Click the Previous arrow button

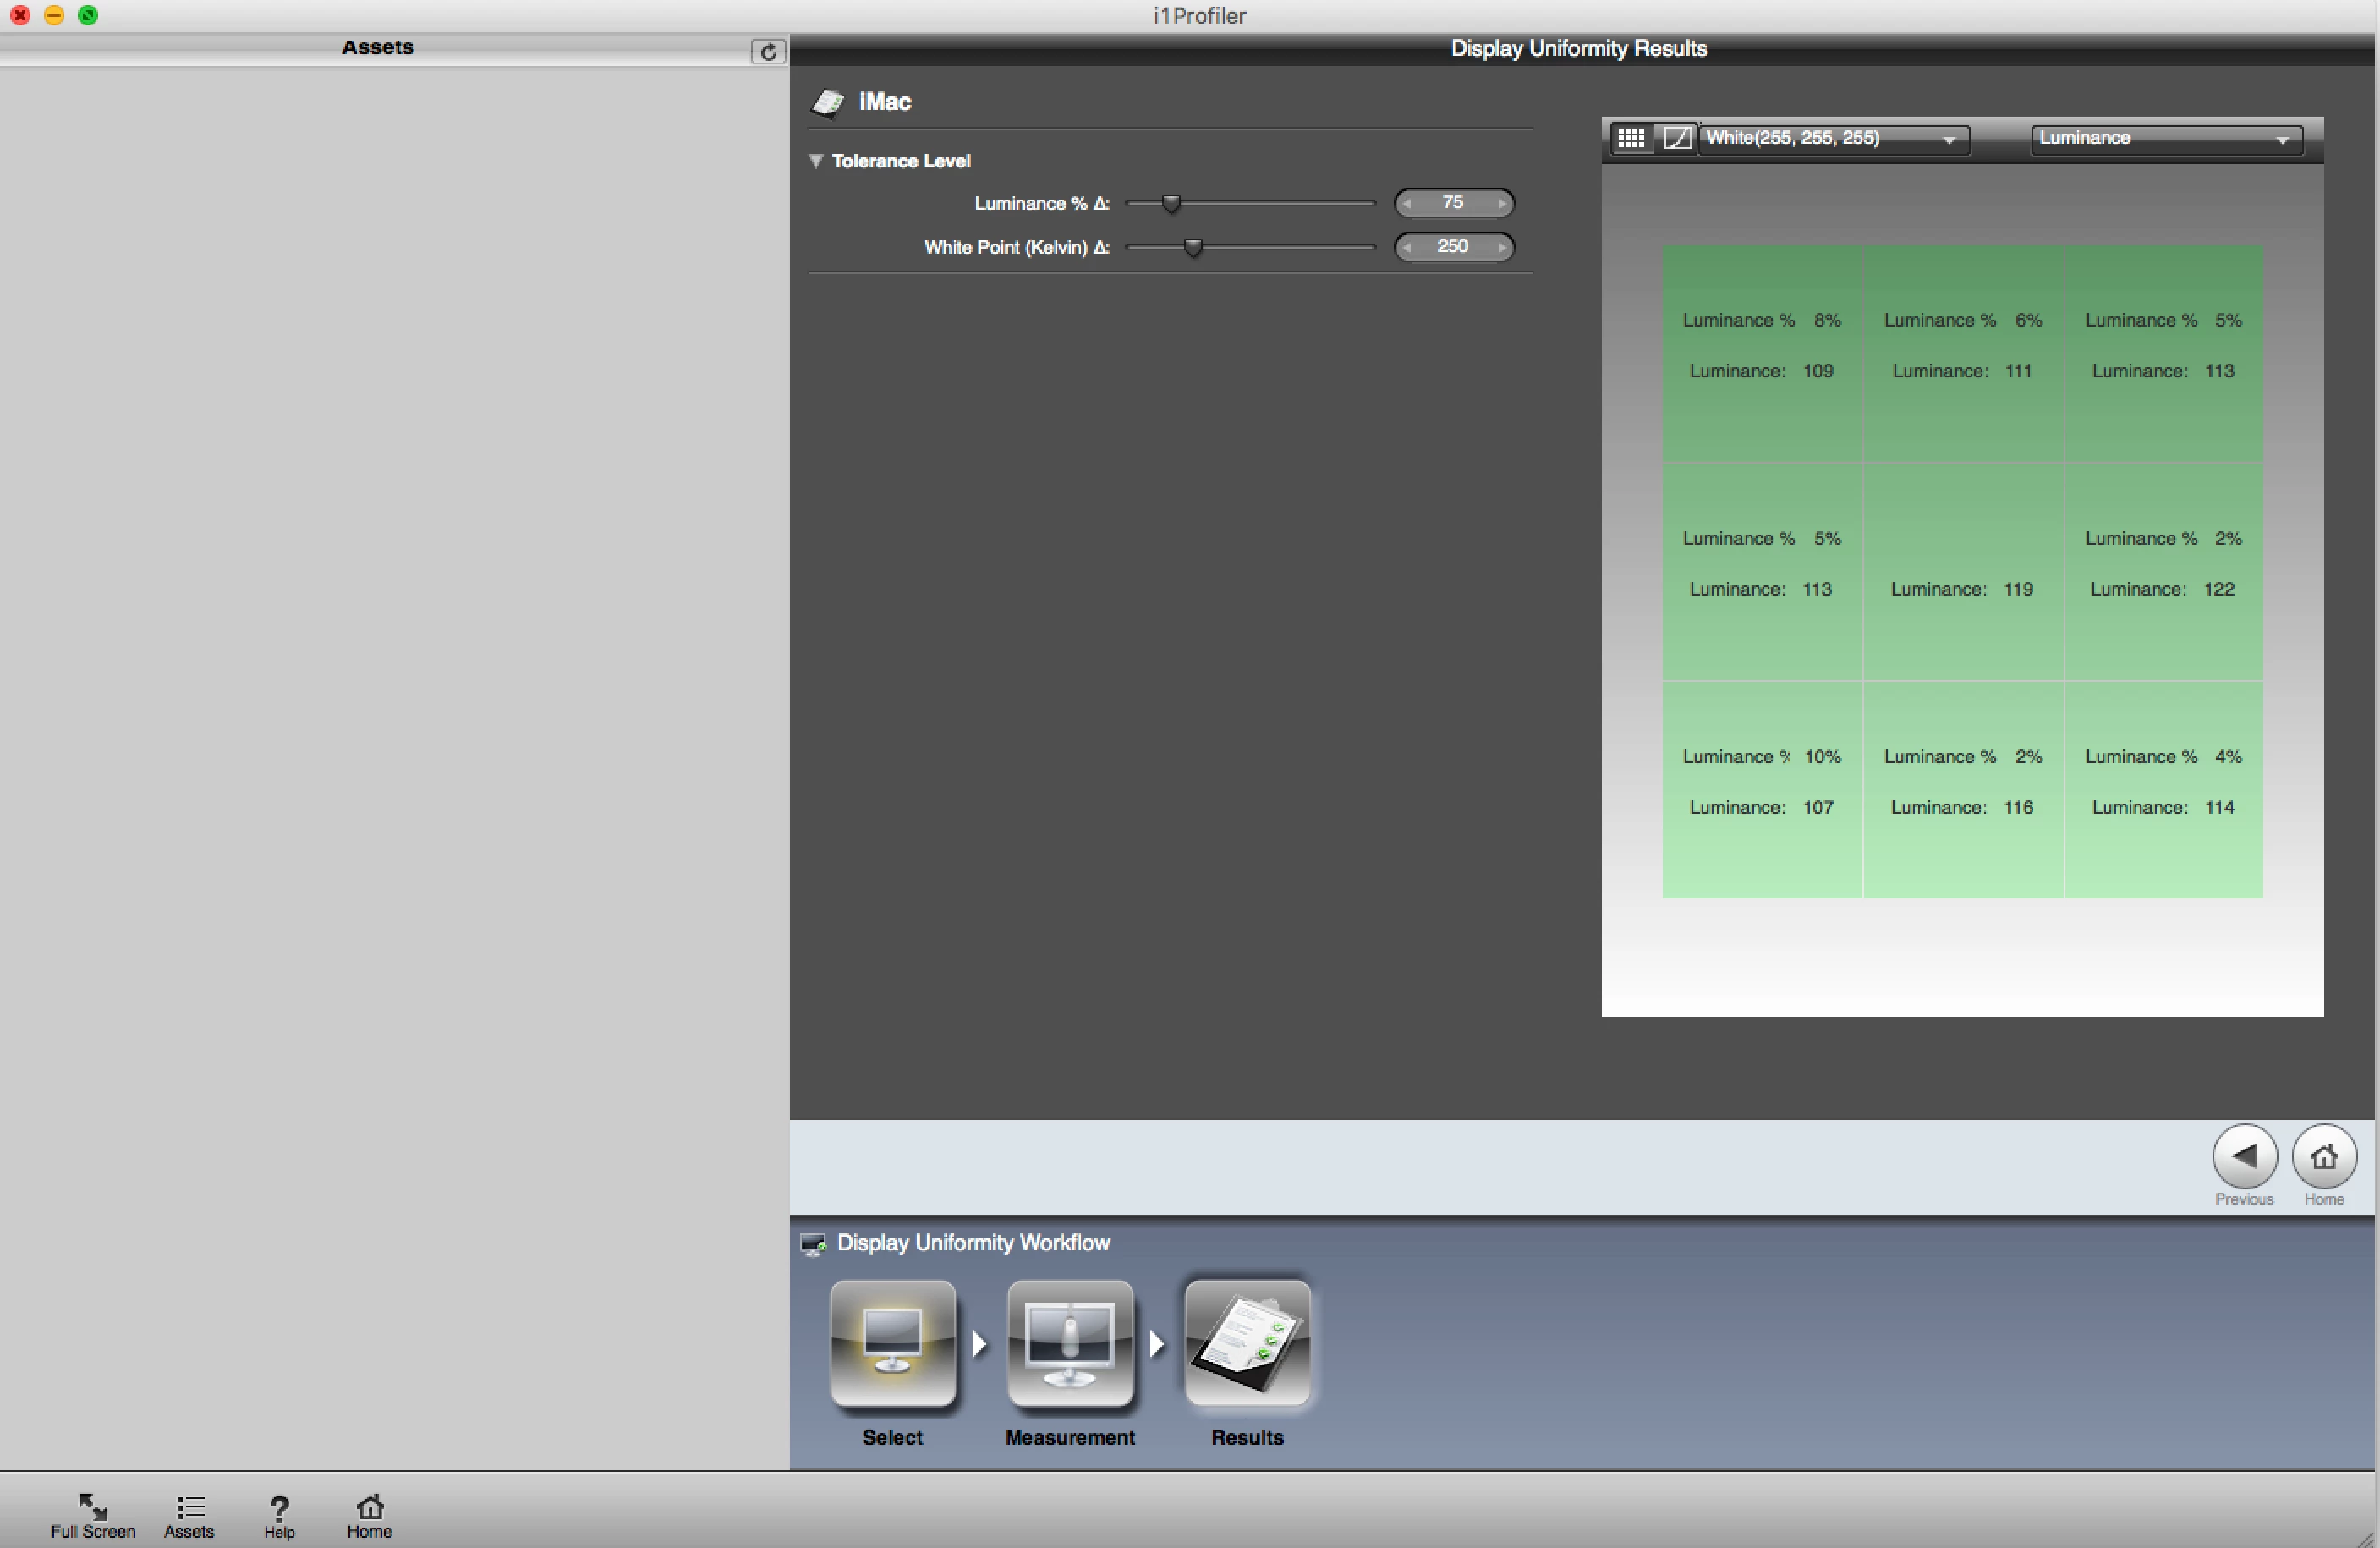point(2244,1157)
